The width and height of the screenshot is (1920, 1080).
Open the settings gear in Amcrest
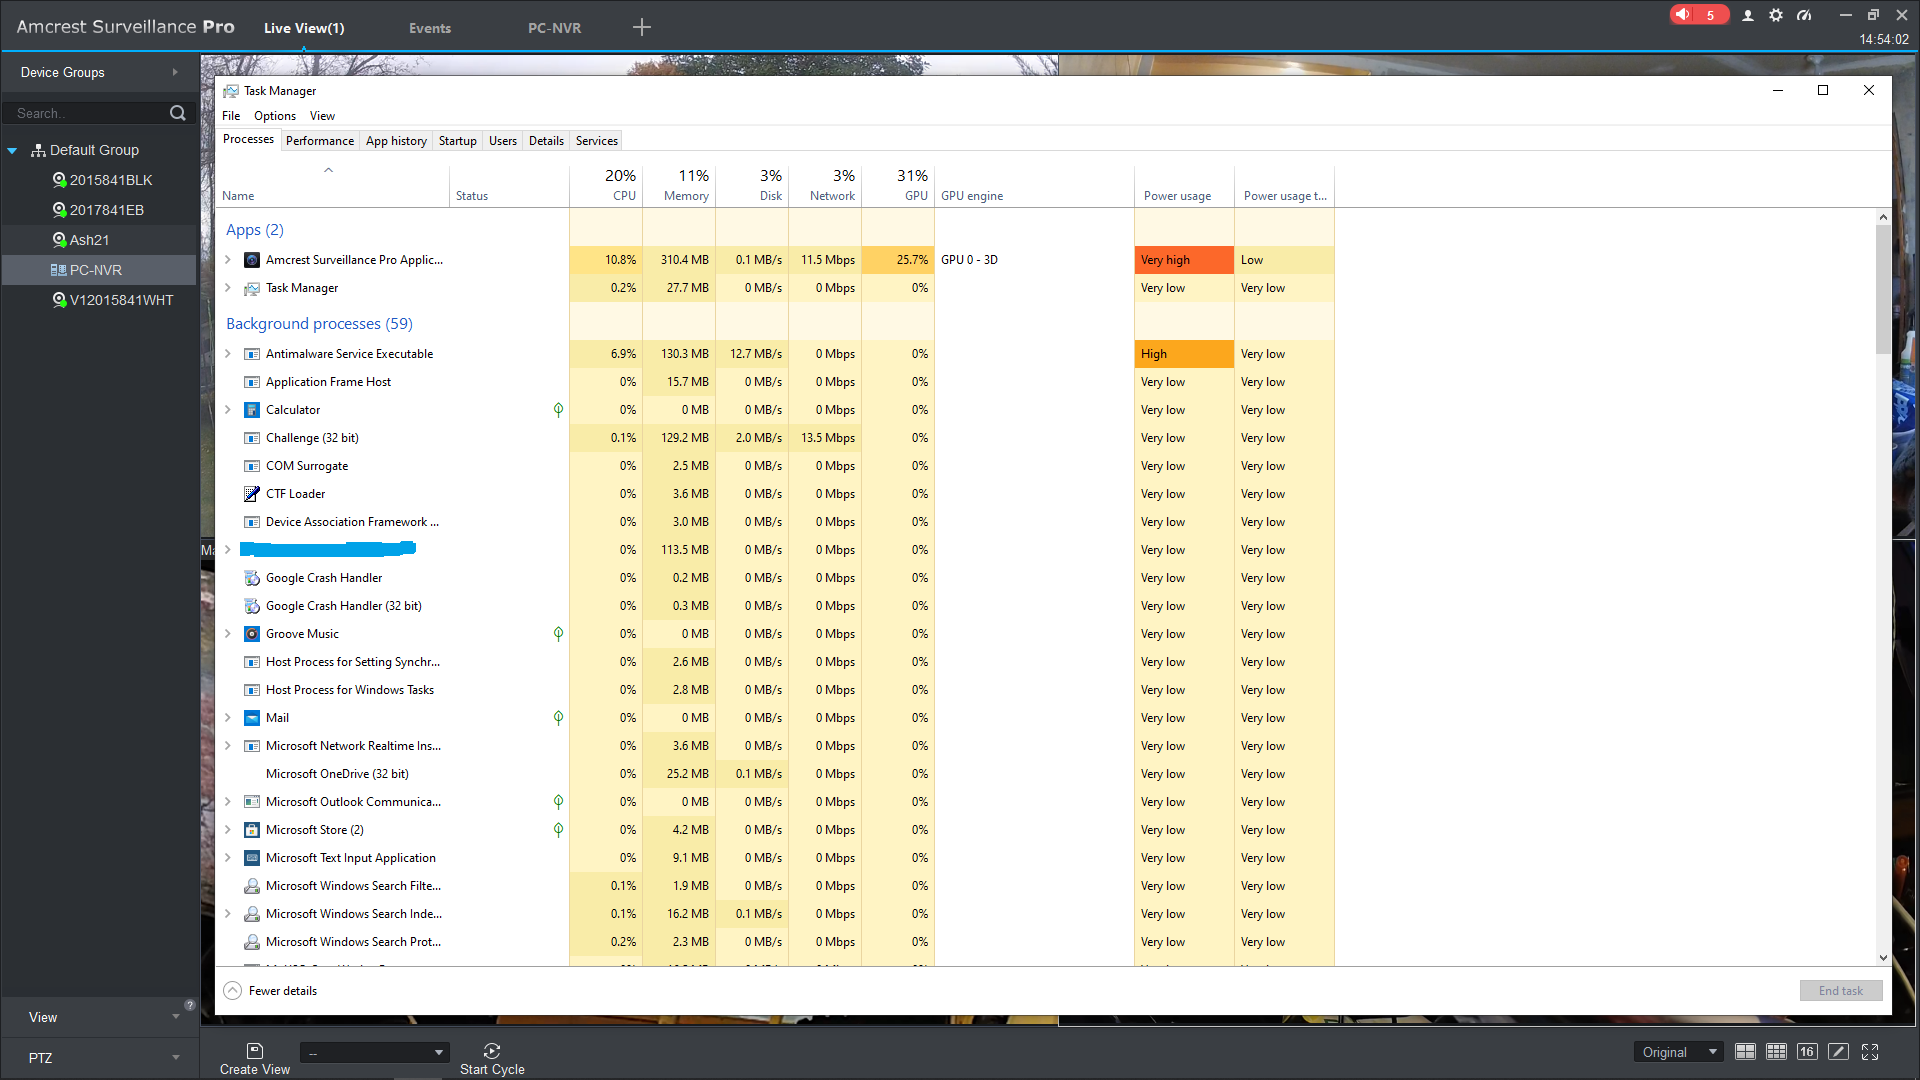coord(1776,15)
